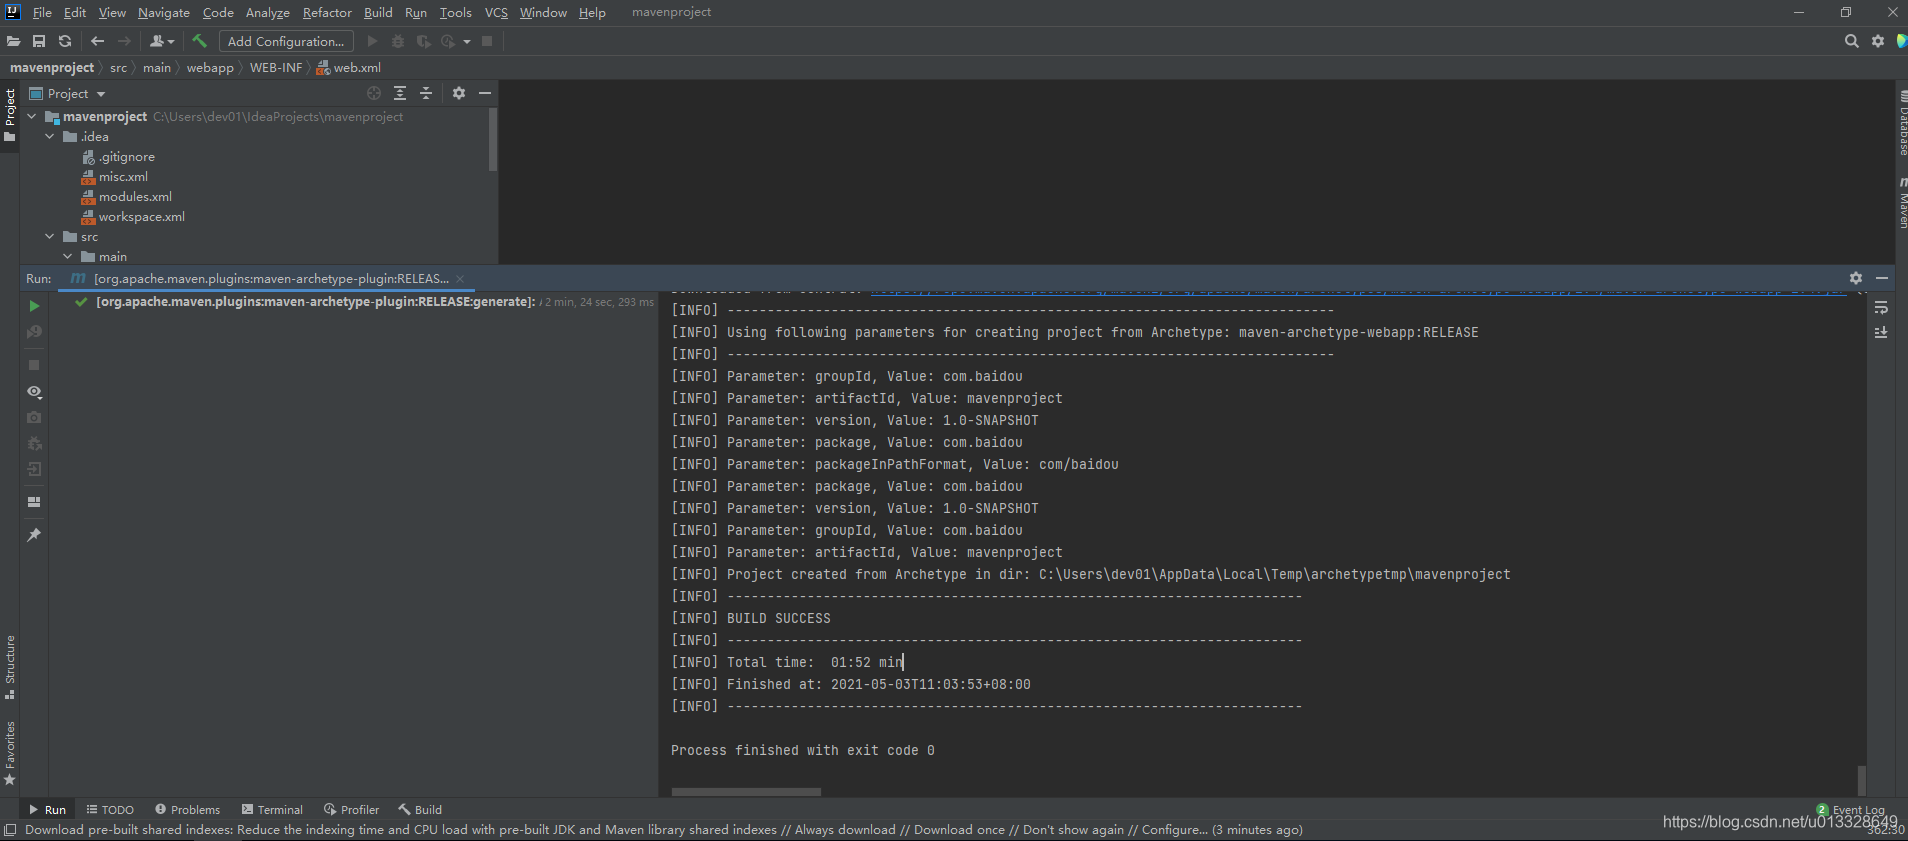Image resolution: width=1908 pixels, height=841 pixels.
Task: Select the maven-archetype-plugin generate result row
Action: click(x=354, y=302)
